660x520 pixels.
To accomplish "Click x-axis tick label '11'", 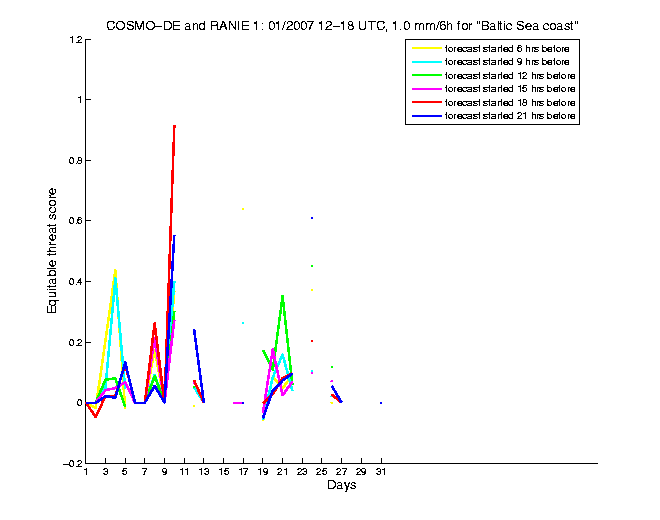I will [184, 472].
